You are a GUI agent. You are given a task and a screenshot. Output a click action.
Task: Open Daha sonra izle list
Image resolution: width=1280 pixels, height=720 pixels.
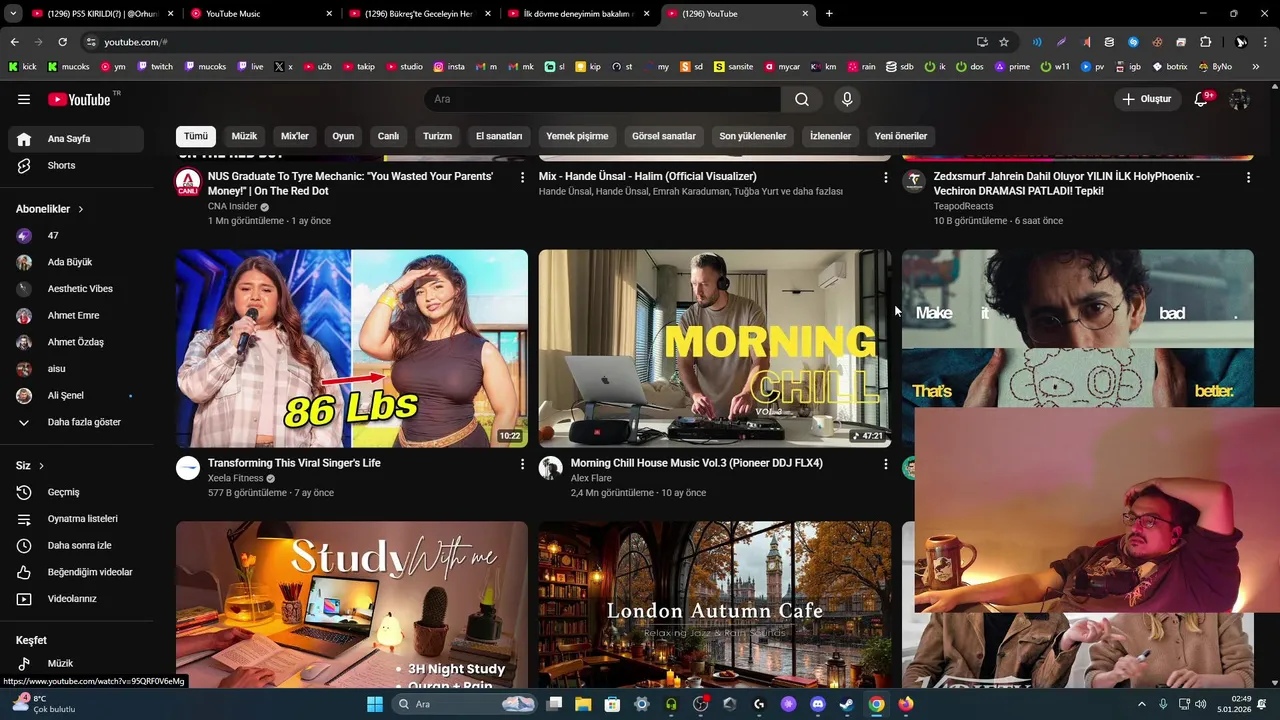[x=76, y=545]
